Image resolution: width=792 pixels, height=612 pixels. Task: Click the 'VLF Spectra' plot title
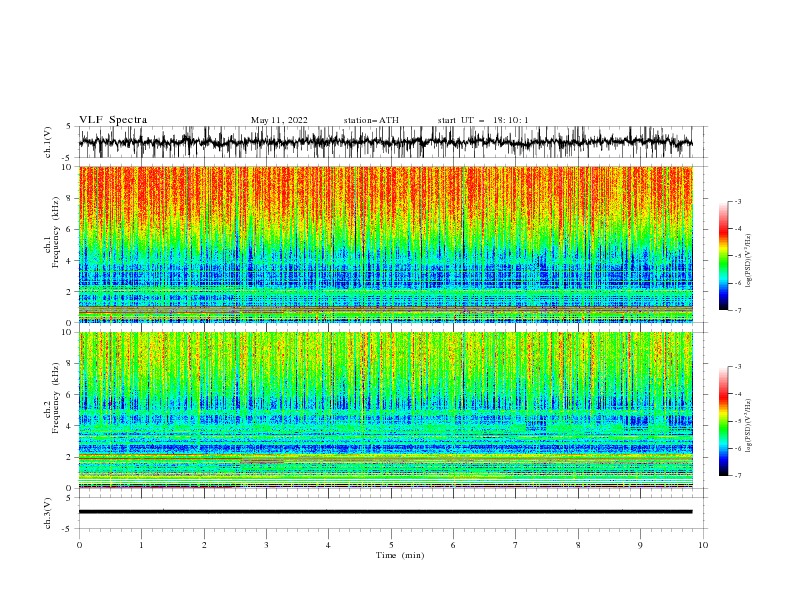[x=113, y=120]
